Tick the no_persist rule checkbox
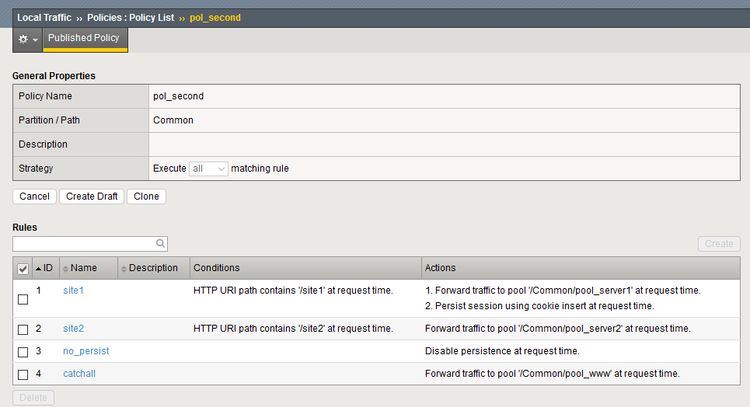The height and width of the screenshot is (407, 750). click(x=23, y=352)
